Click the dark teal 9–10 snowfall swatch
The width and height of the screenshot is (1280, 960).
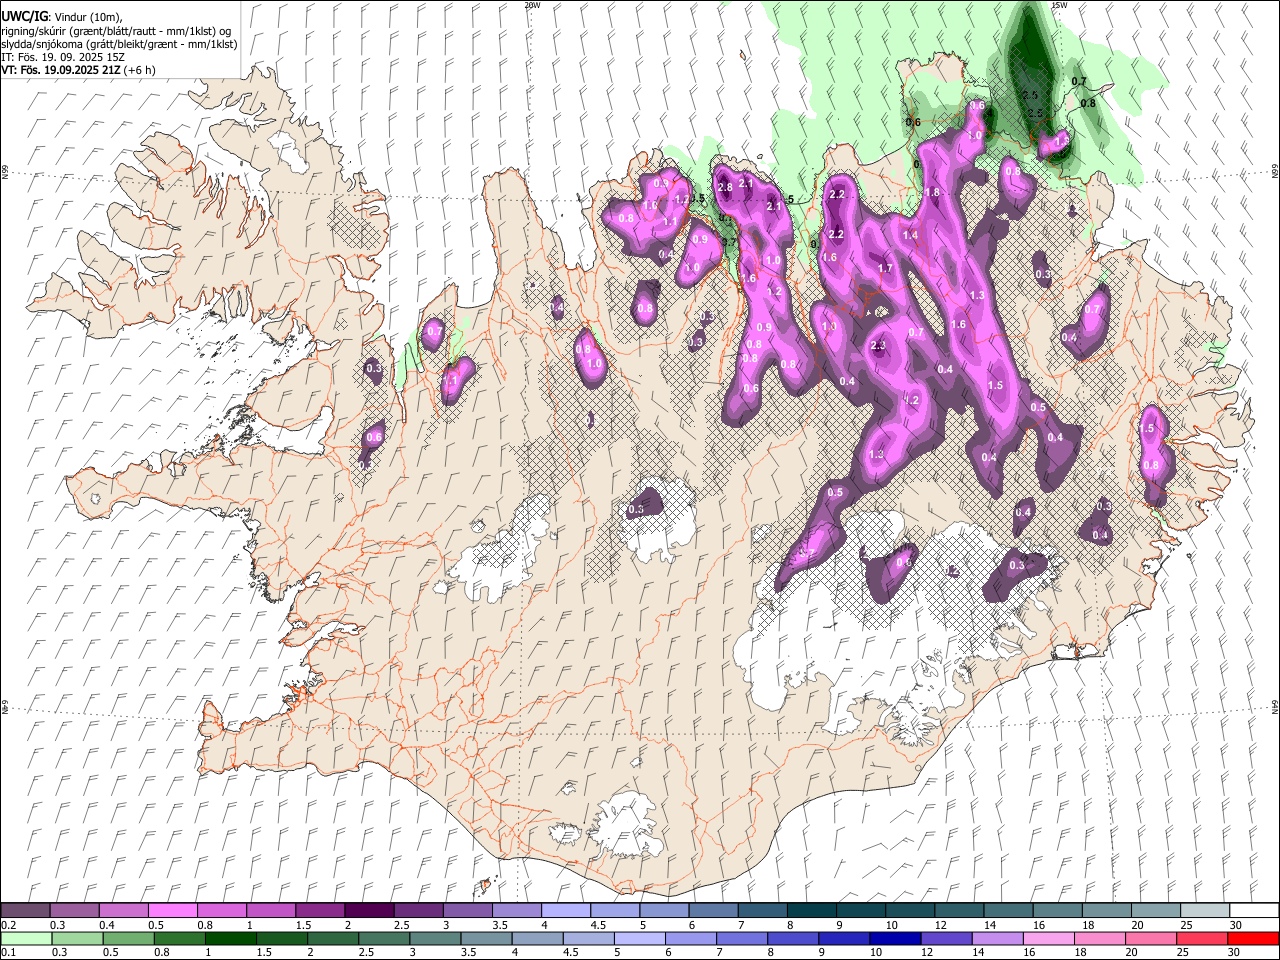[860, 910]
